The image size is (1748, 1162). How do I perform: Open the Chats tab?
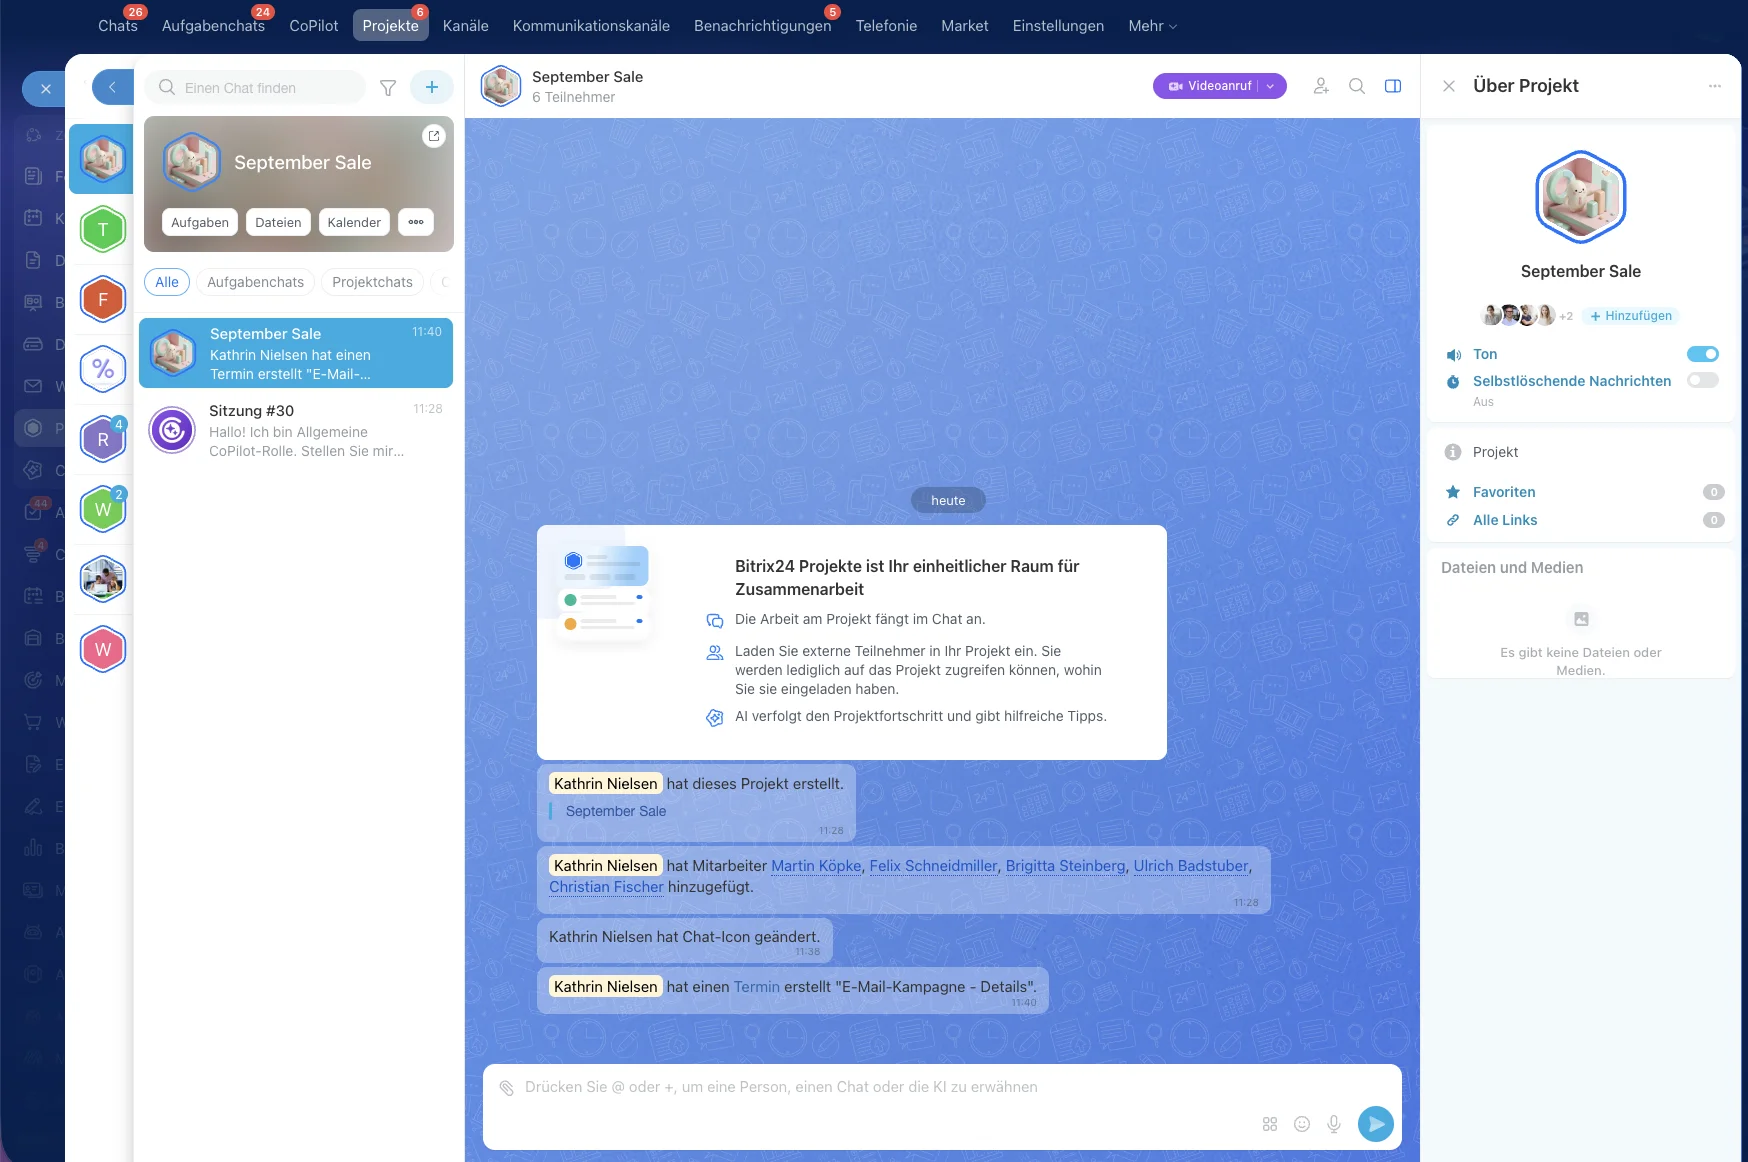118,26
